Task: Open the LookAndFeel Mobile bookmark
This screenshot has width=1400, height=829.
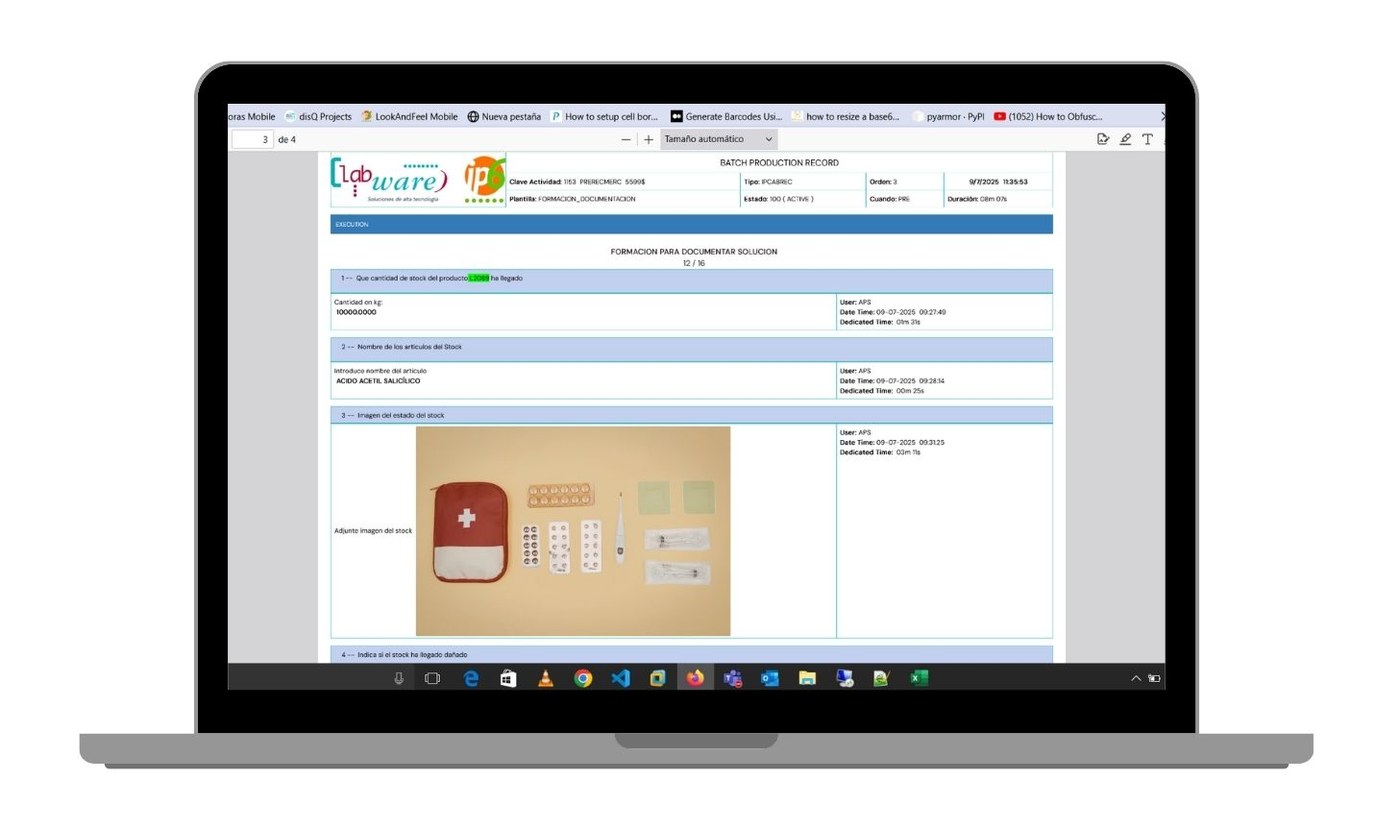Action: pos(409,117)
